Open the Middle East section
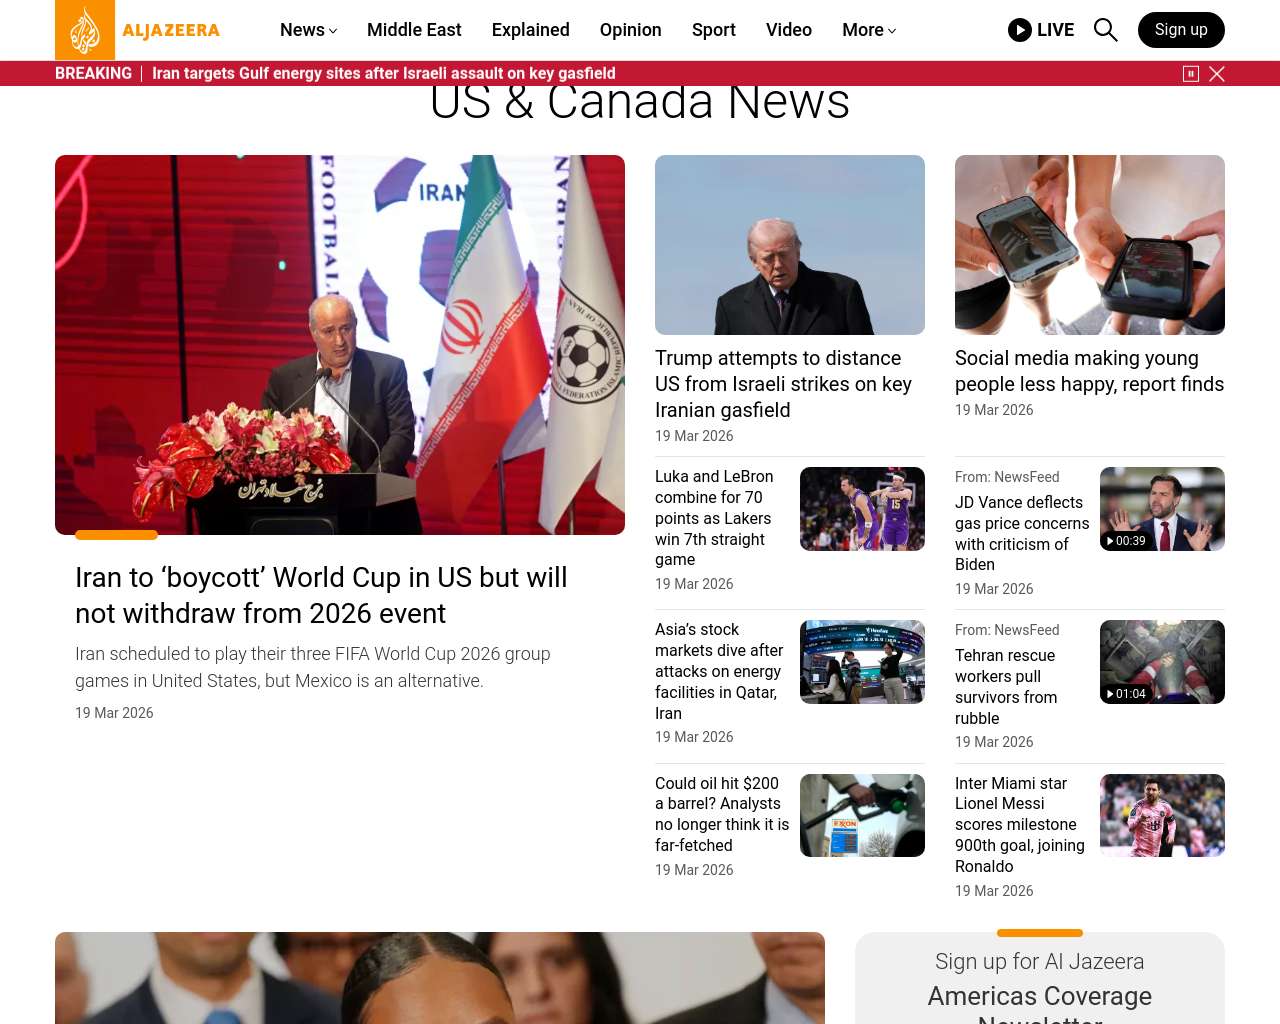 tap(414, 30)
